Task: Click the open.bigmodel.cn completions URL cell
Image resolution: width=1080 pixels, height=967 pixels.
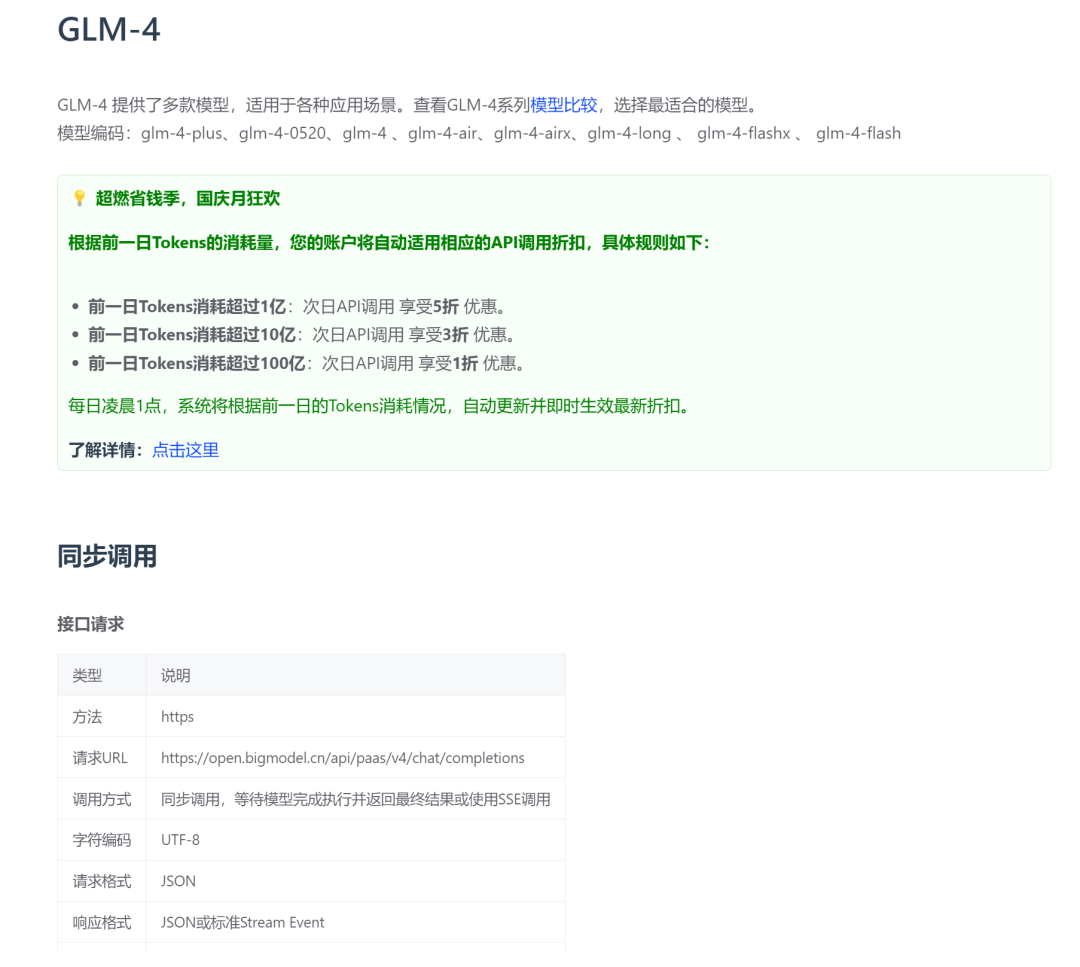Action: click(x=356, y=758)
